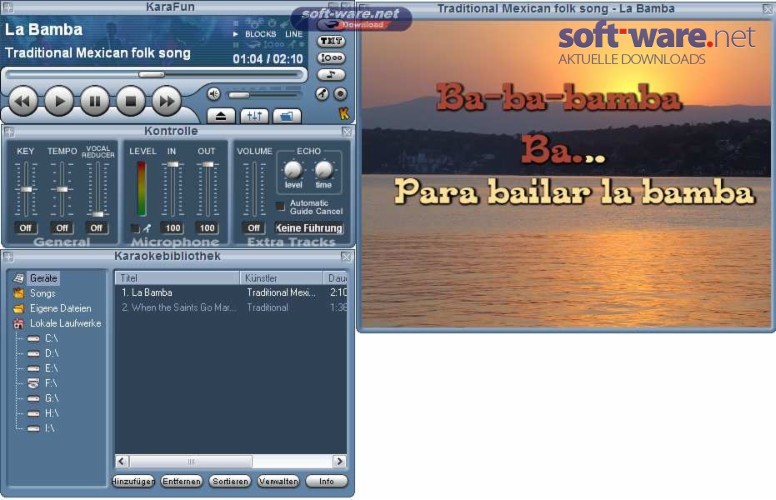This screenshot has width=776, height=500.
Task: Click the TXT lyrics display button
Action: 331,41
